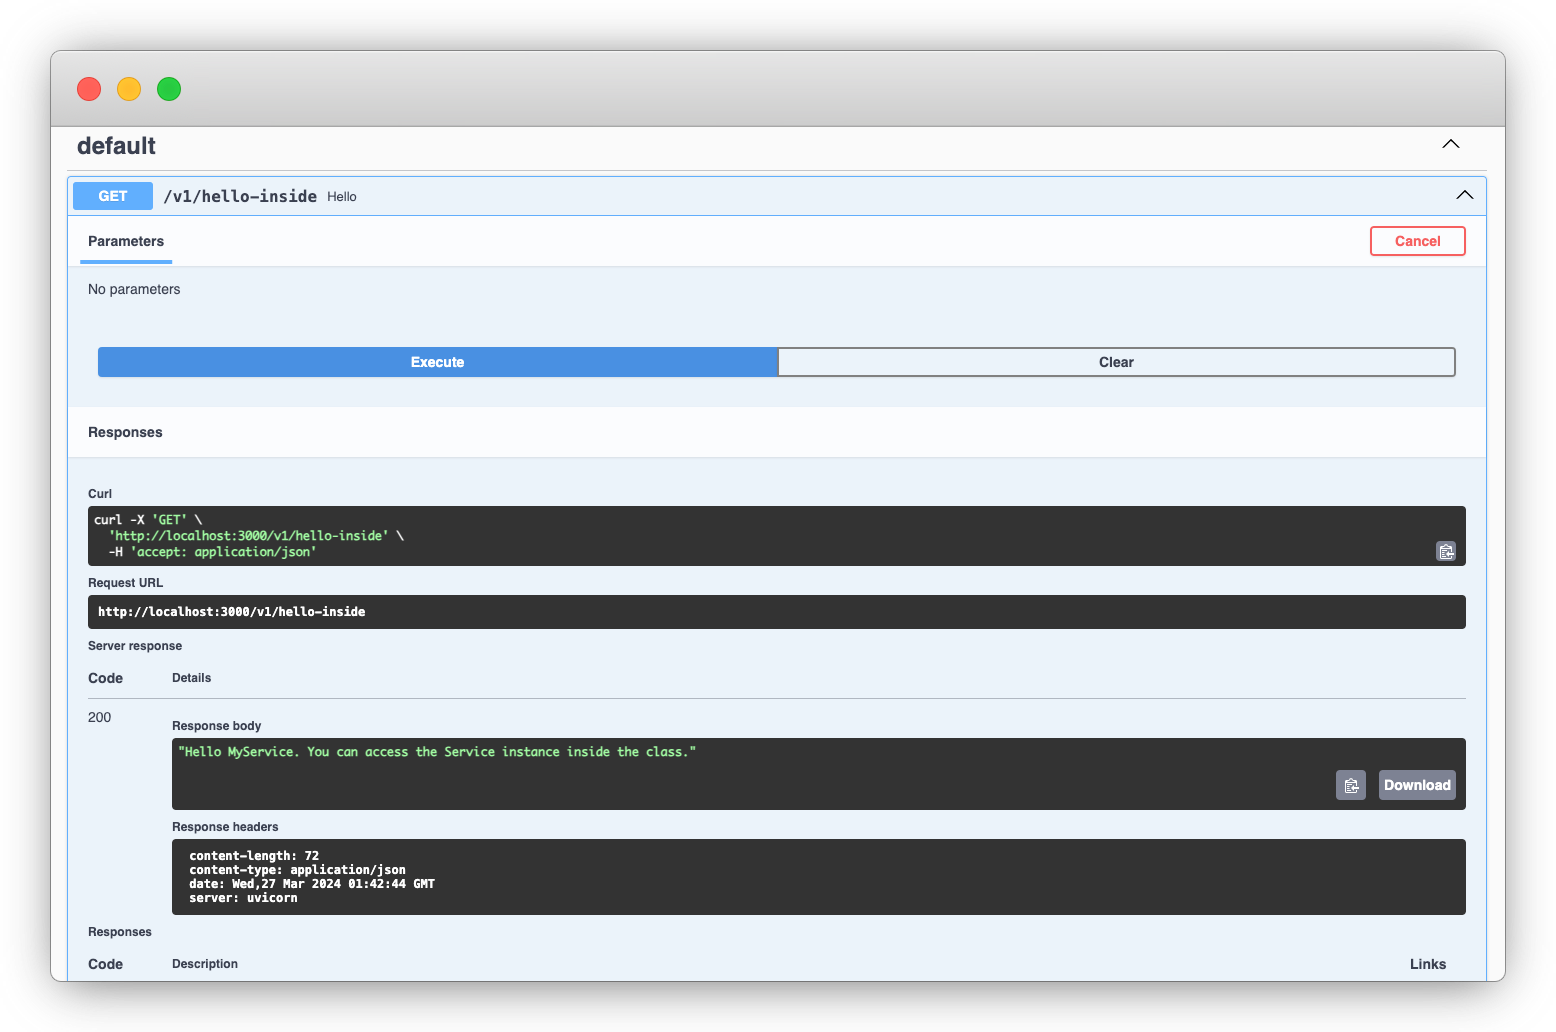The width and height of the screenshot is (1556, 1032).
Task: Cancel the try-it-out mode
Action: click(1418, 241)
